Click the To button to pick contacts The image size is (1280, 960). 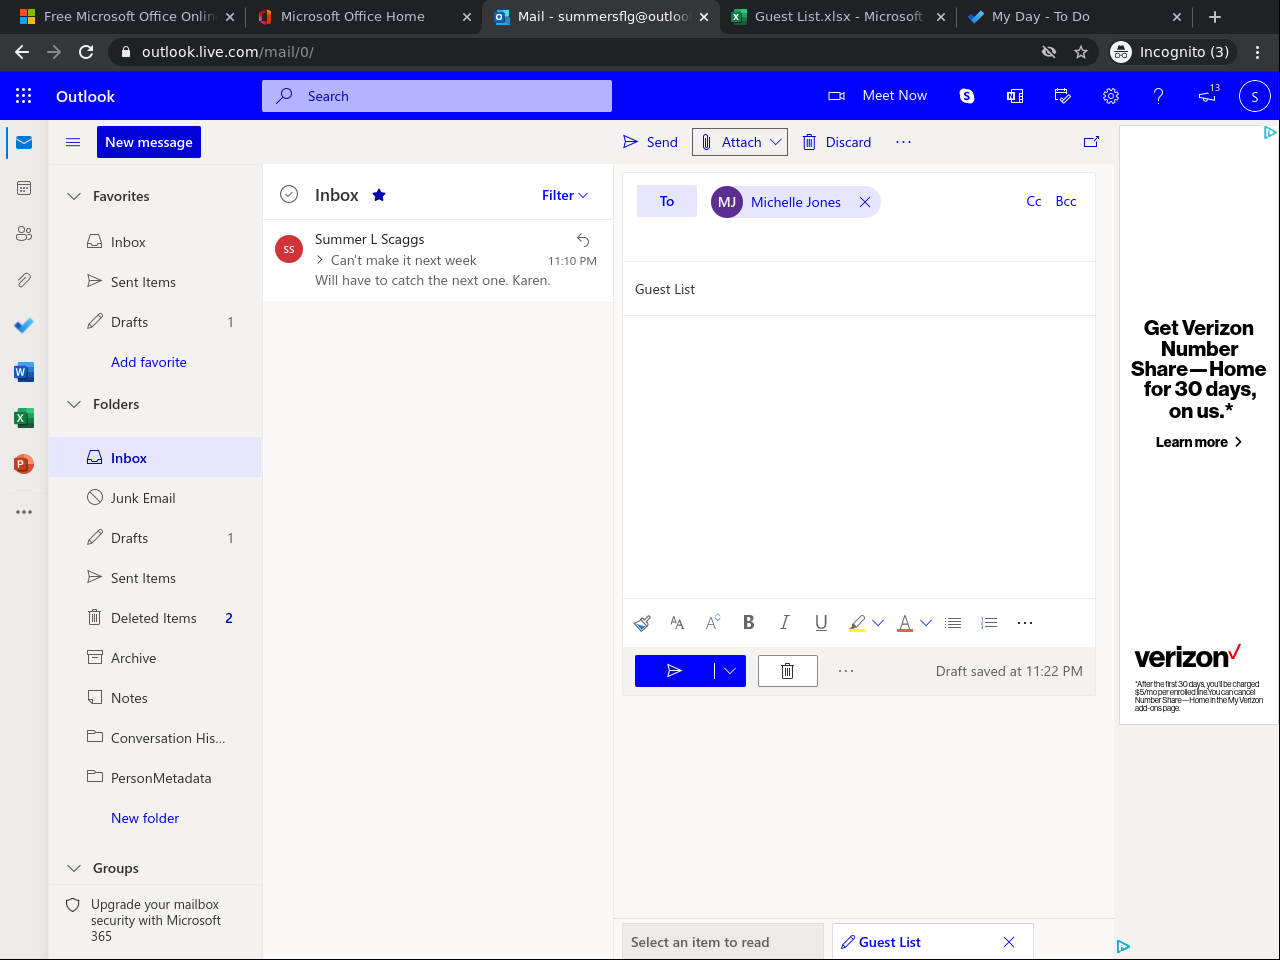pyautogui.click(x=667, y=201)
